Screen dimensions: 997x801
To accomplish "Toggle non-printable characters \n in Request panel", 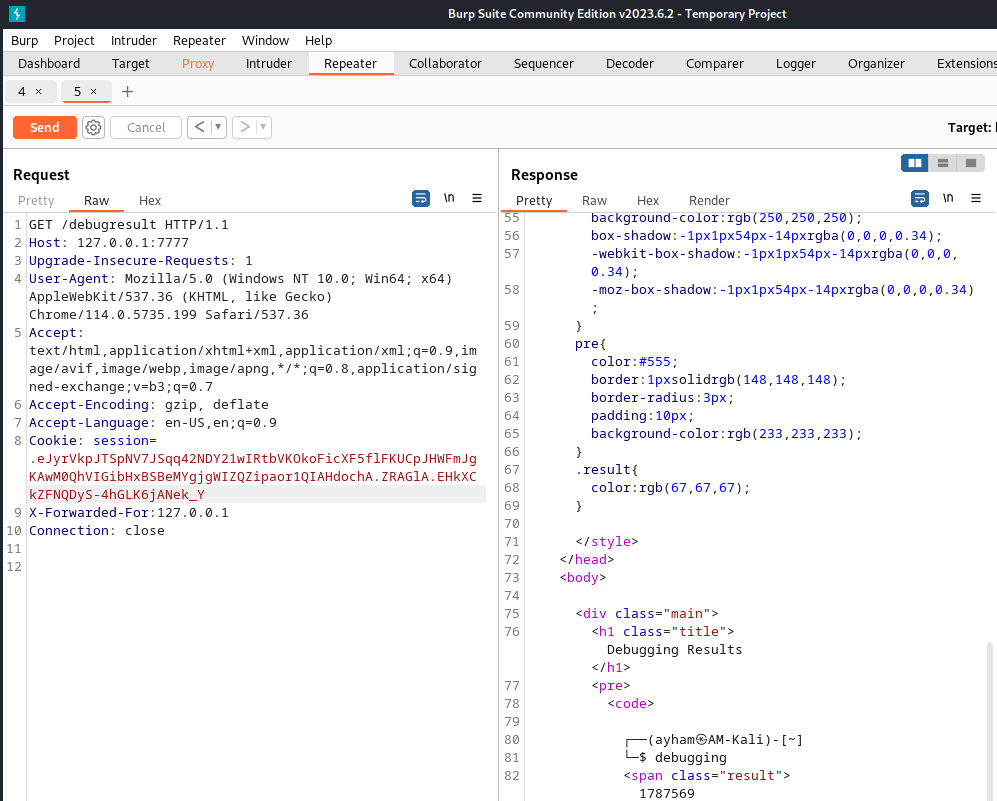I will point(449,198).
